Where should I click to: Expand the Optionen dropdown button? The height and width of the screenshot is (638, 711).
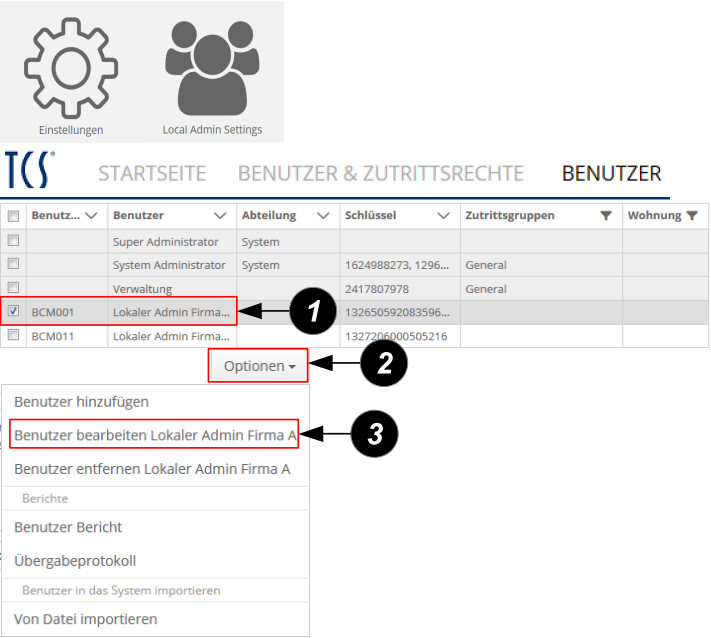tap(258, 366)
